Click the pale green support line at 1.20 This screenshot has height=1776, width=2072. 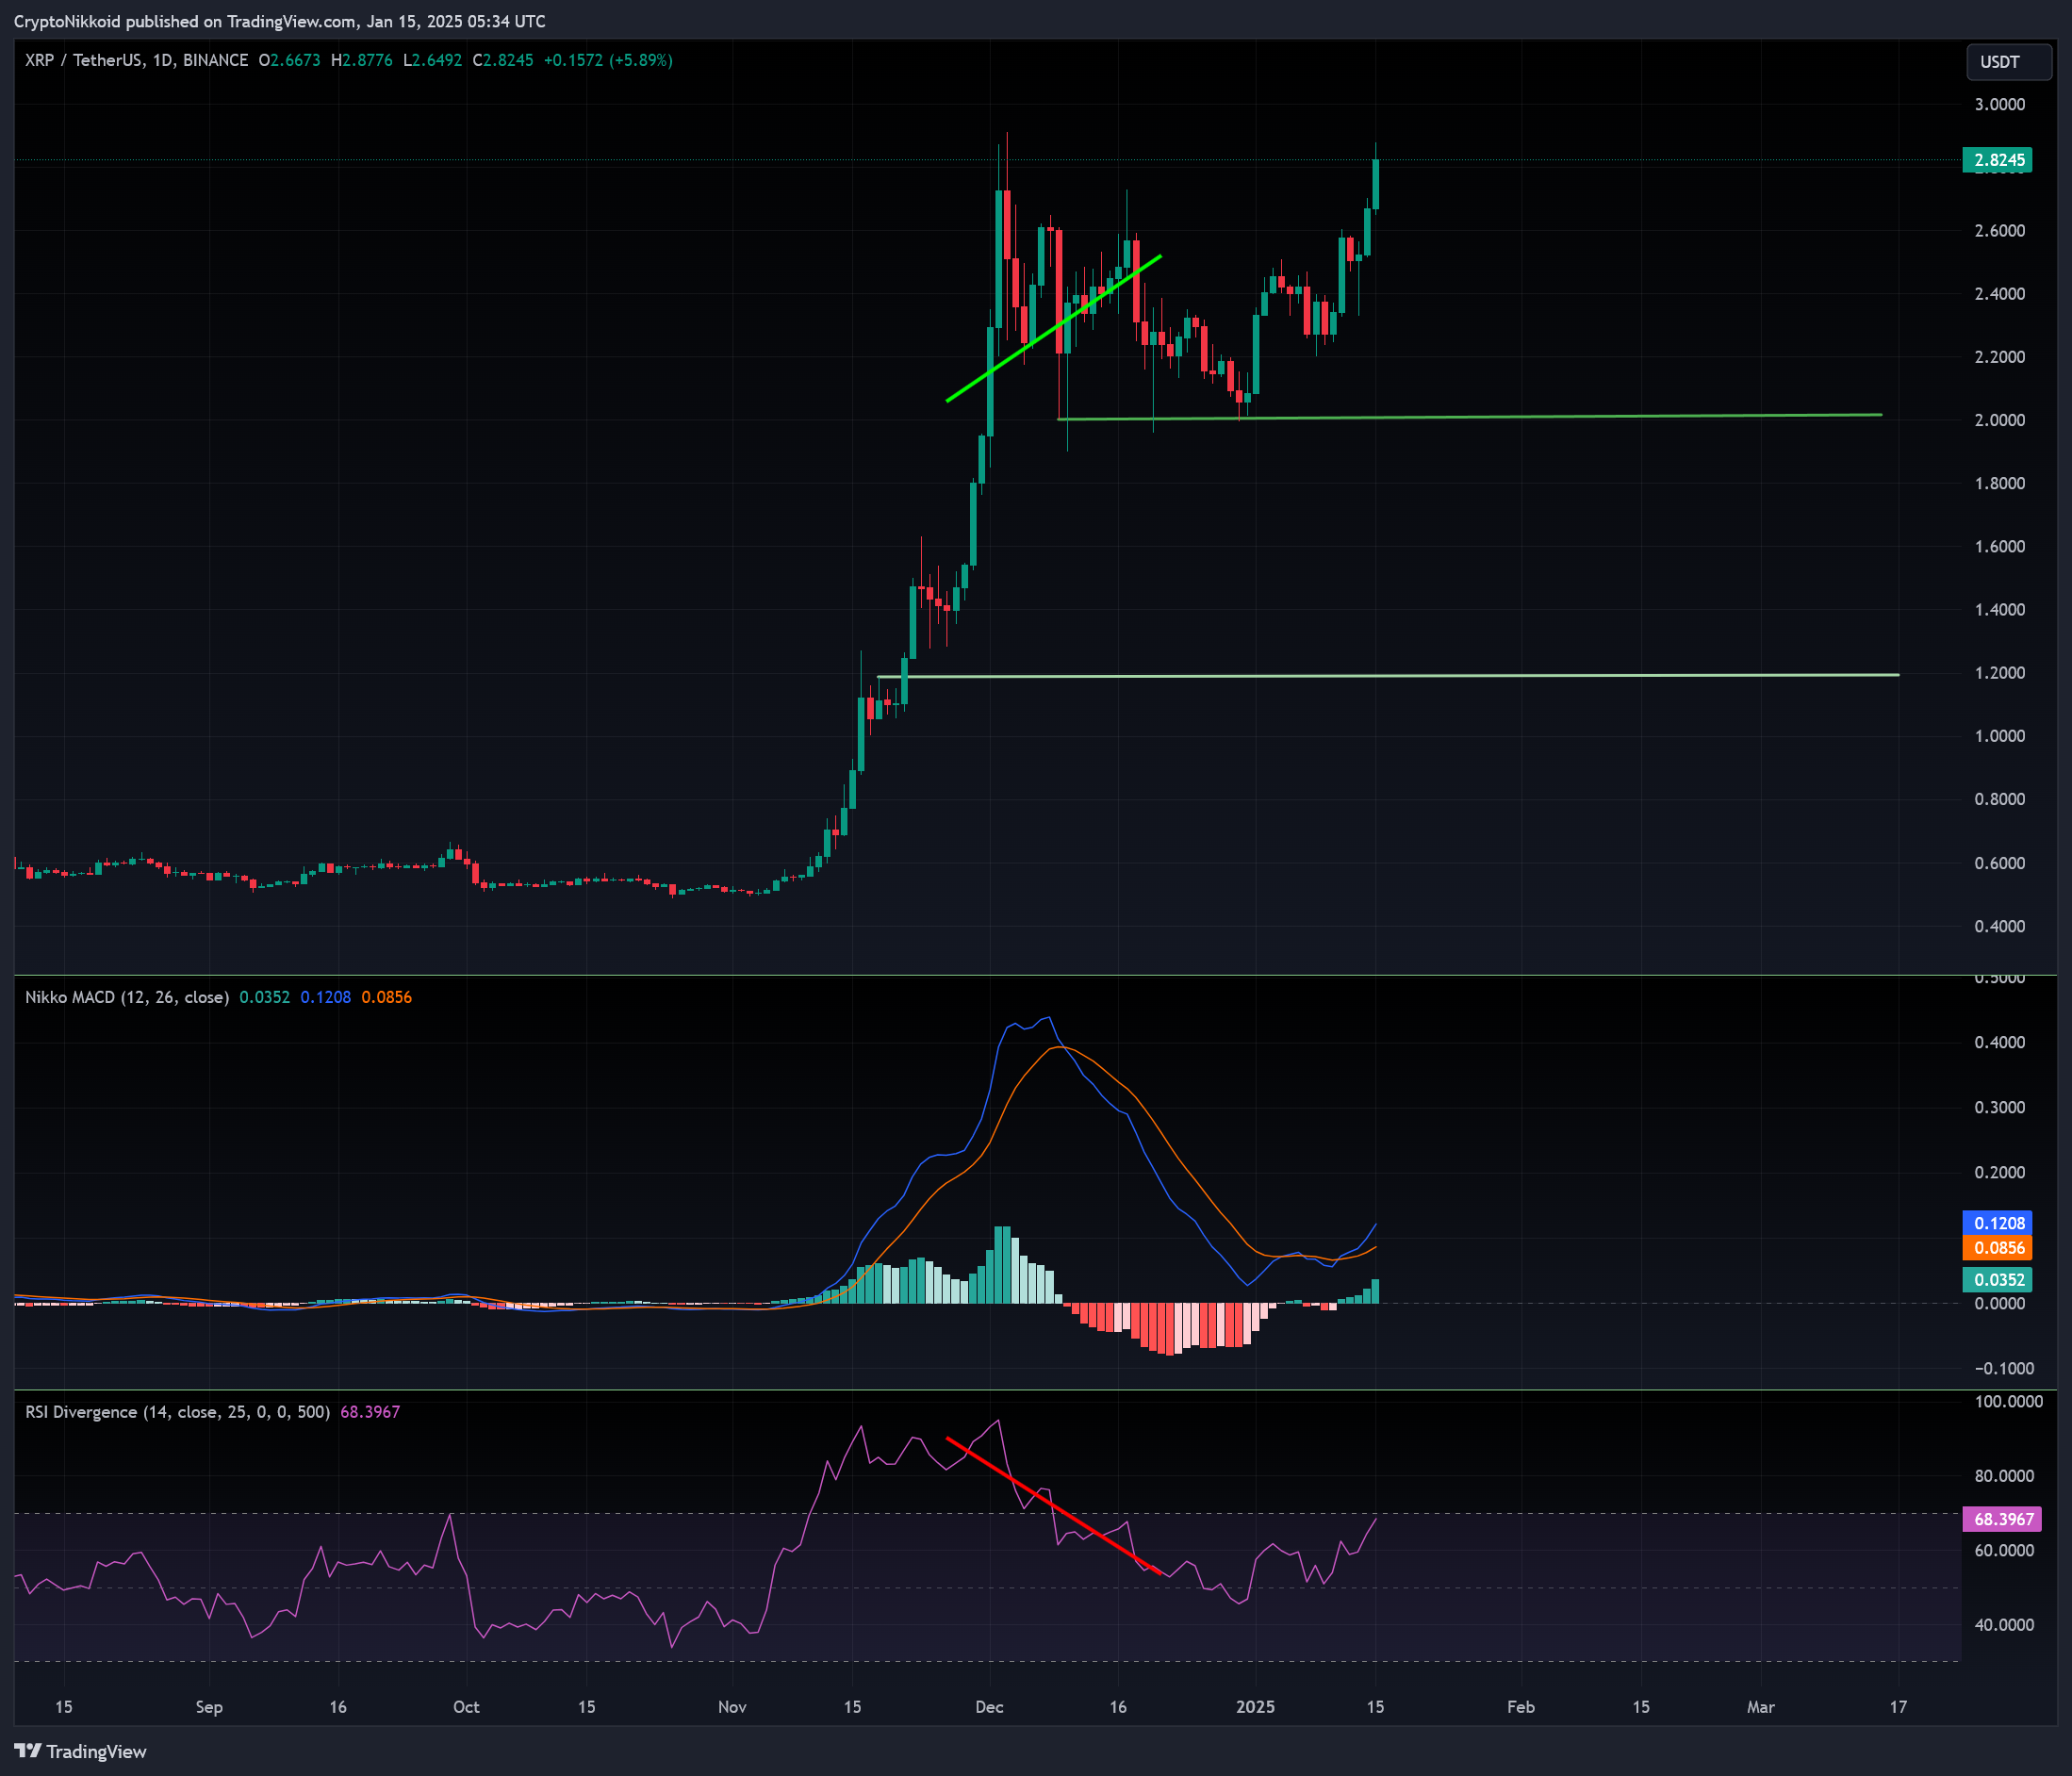(1388, 676)
